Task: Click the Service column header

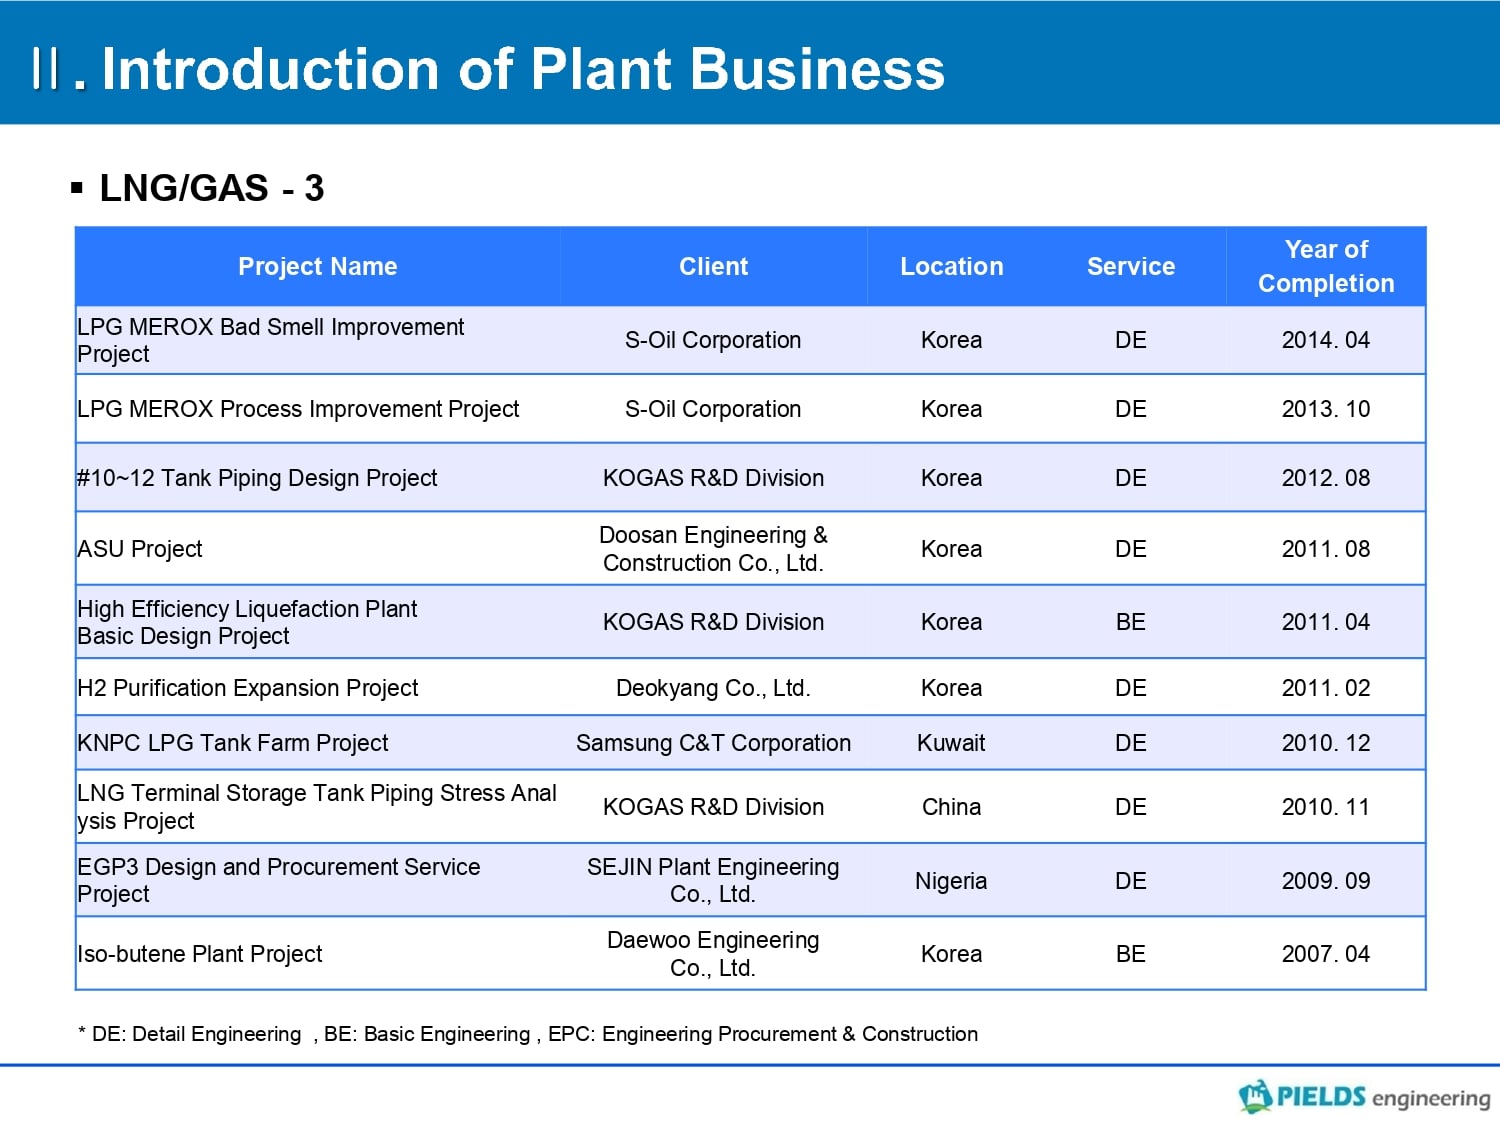Action: tap(1131, 266)
